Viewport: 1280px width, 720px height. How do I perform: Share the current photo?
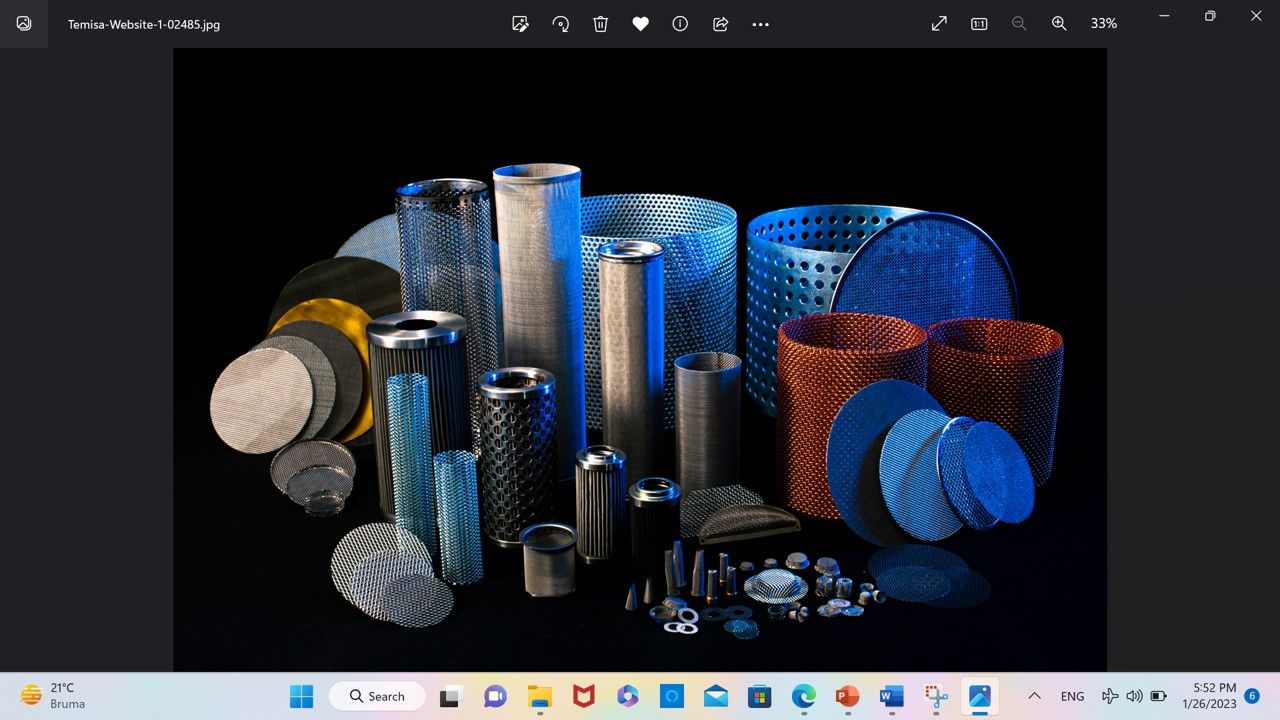click(x=720, y=24)
